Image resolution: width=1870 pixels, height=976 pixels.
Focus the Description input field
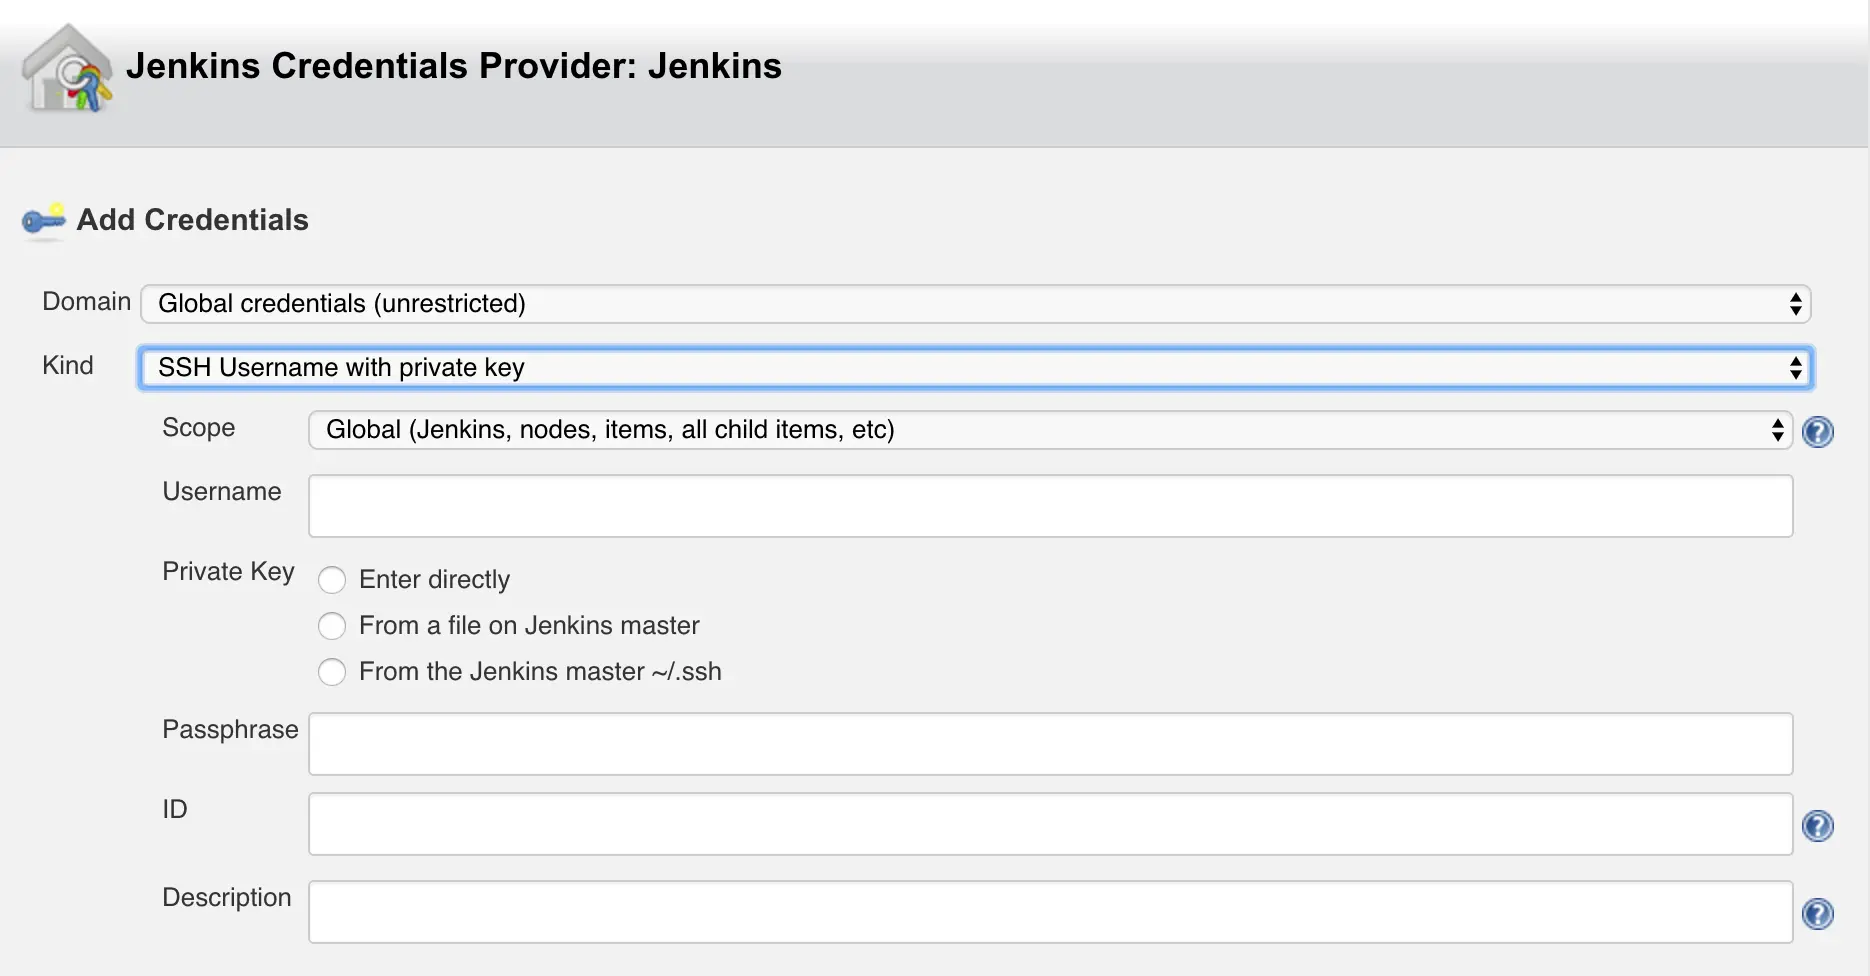point(1050,912)
